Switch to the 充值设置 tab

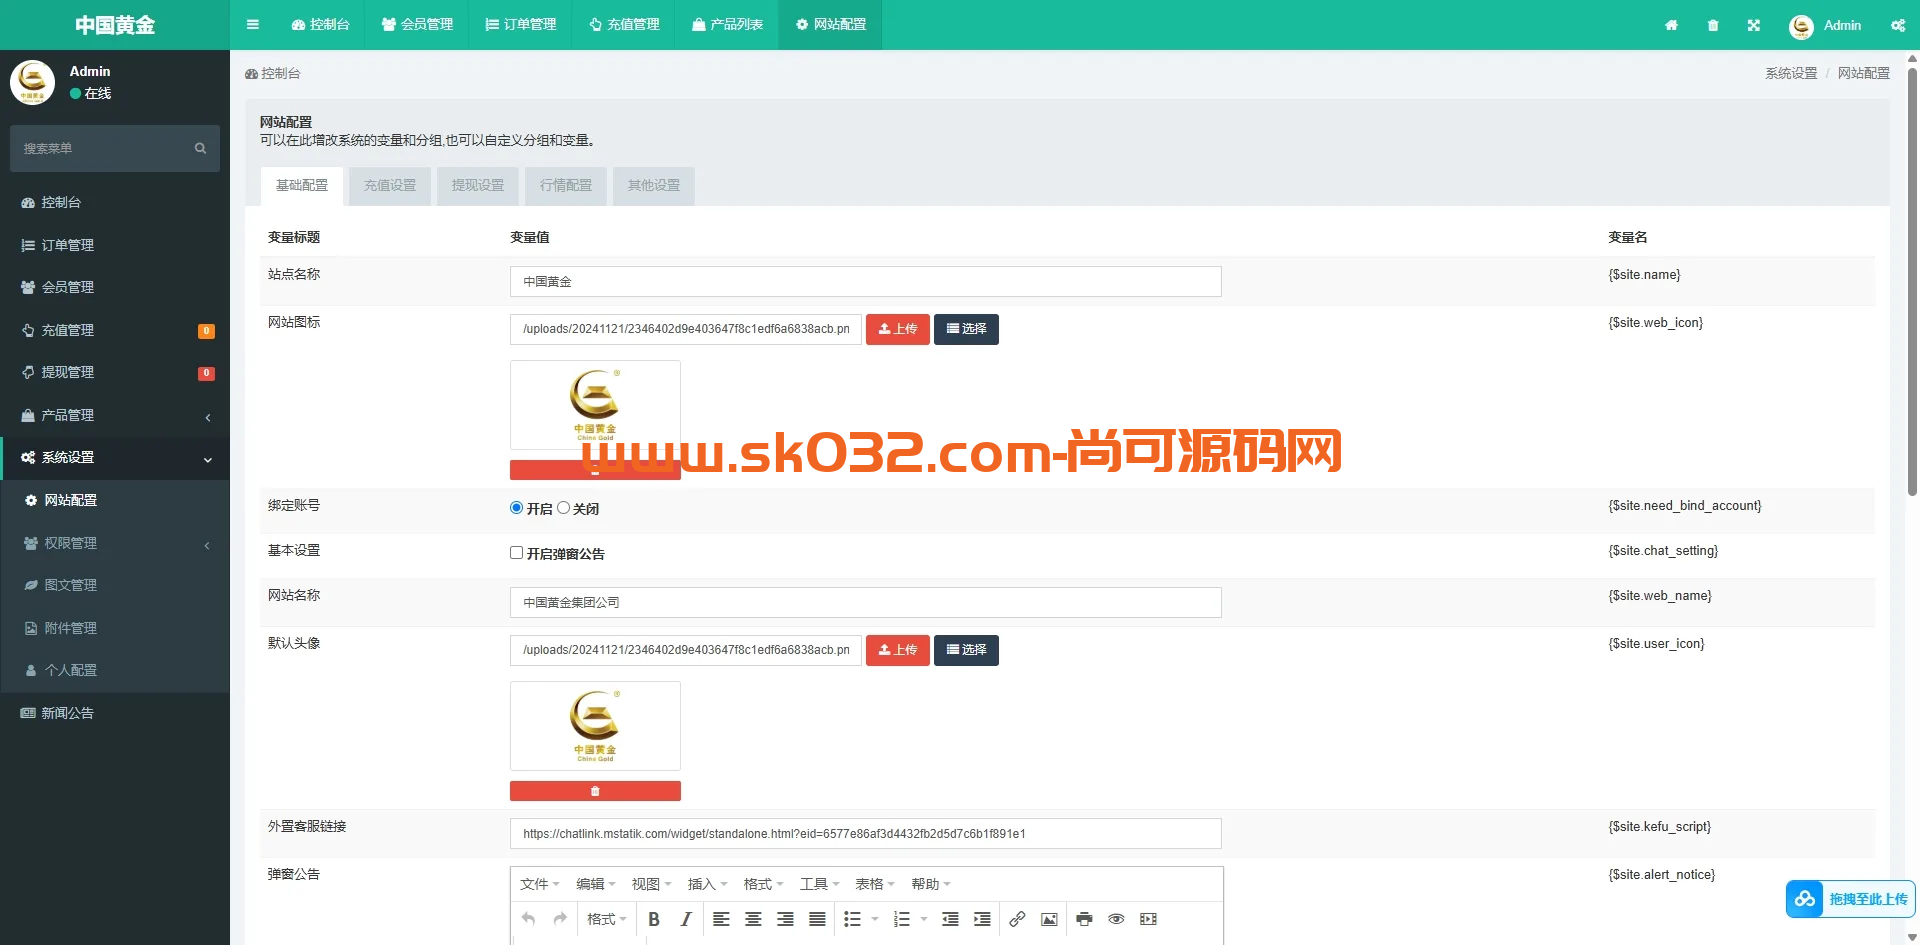pyautogui.click(x=390, y=186)
